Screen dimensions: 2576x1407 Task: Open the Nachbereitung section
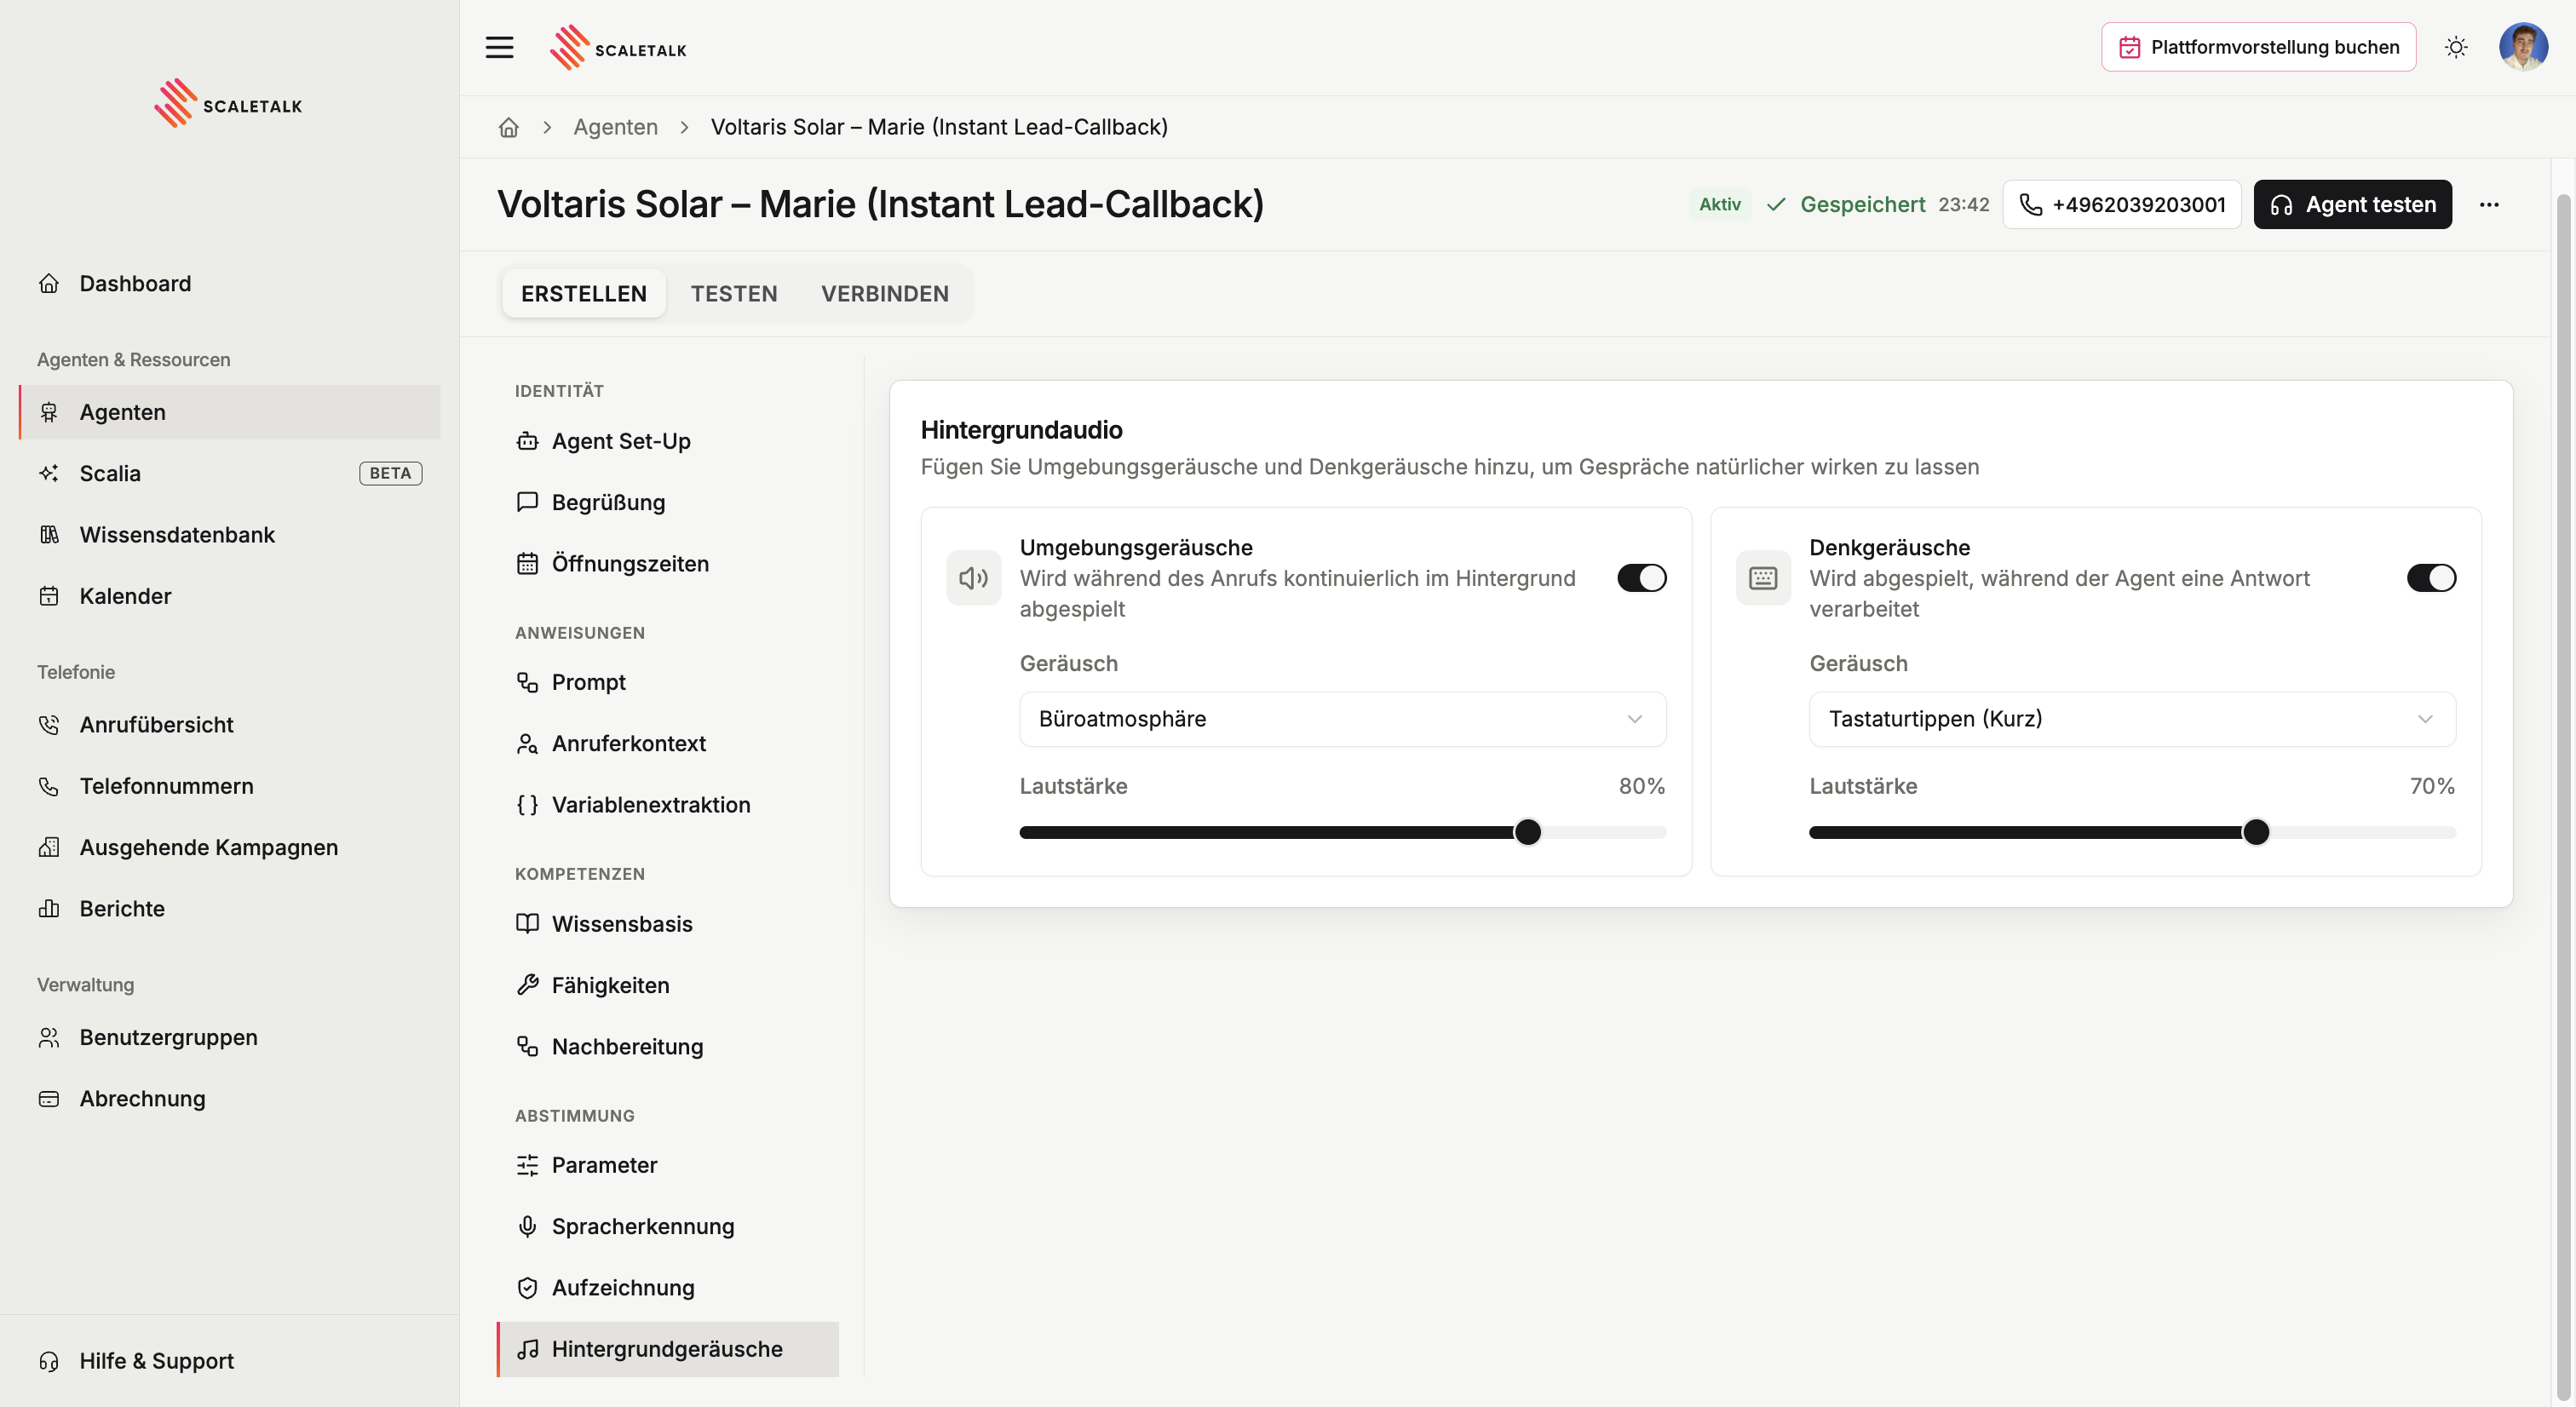[x=668, y=1047]
